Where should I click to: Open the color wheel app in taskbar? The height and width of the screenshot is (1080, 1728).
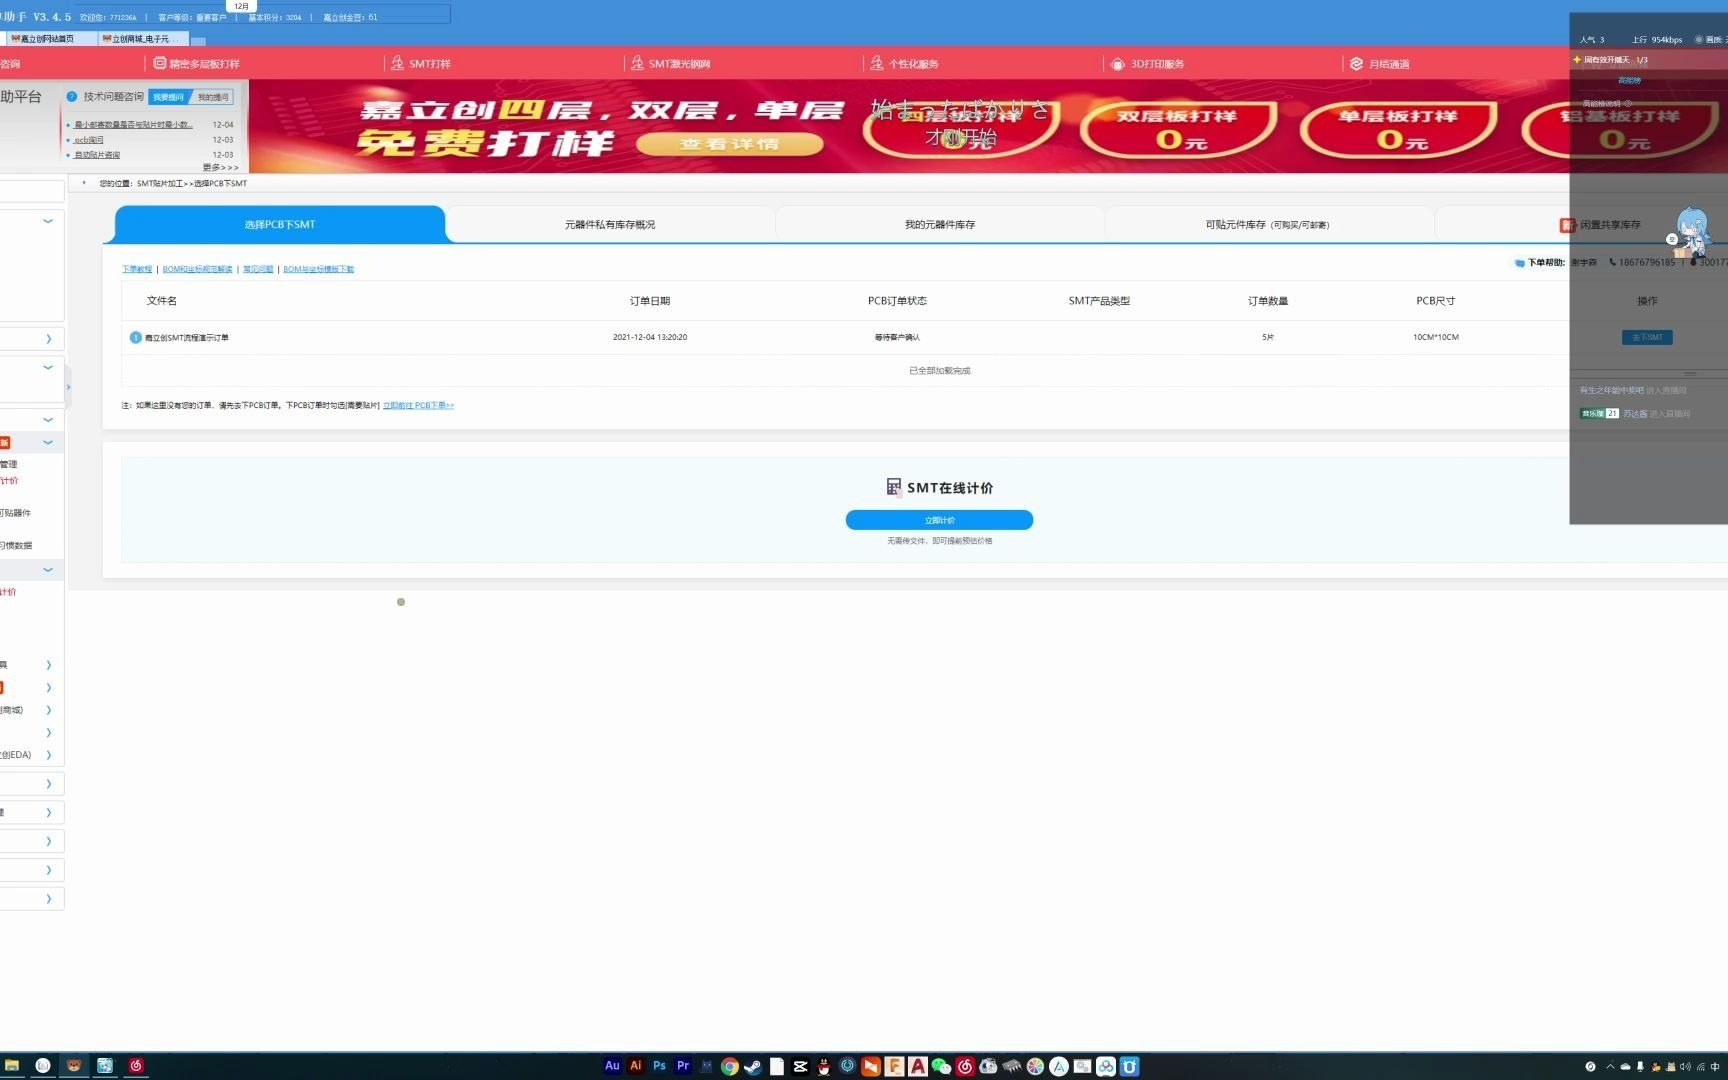coord(1035,1066)
